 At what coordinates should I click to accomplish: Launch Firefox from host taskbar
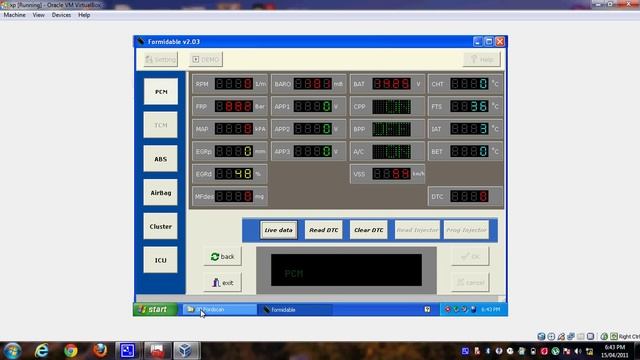tap(100, 351)
